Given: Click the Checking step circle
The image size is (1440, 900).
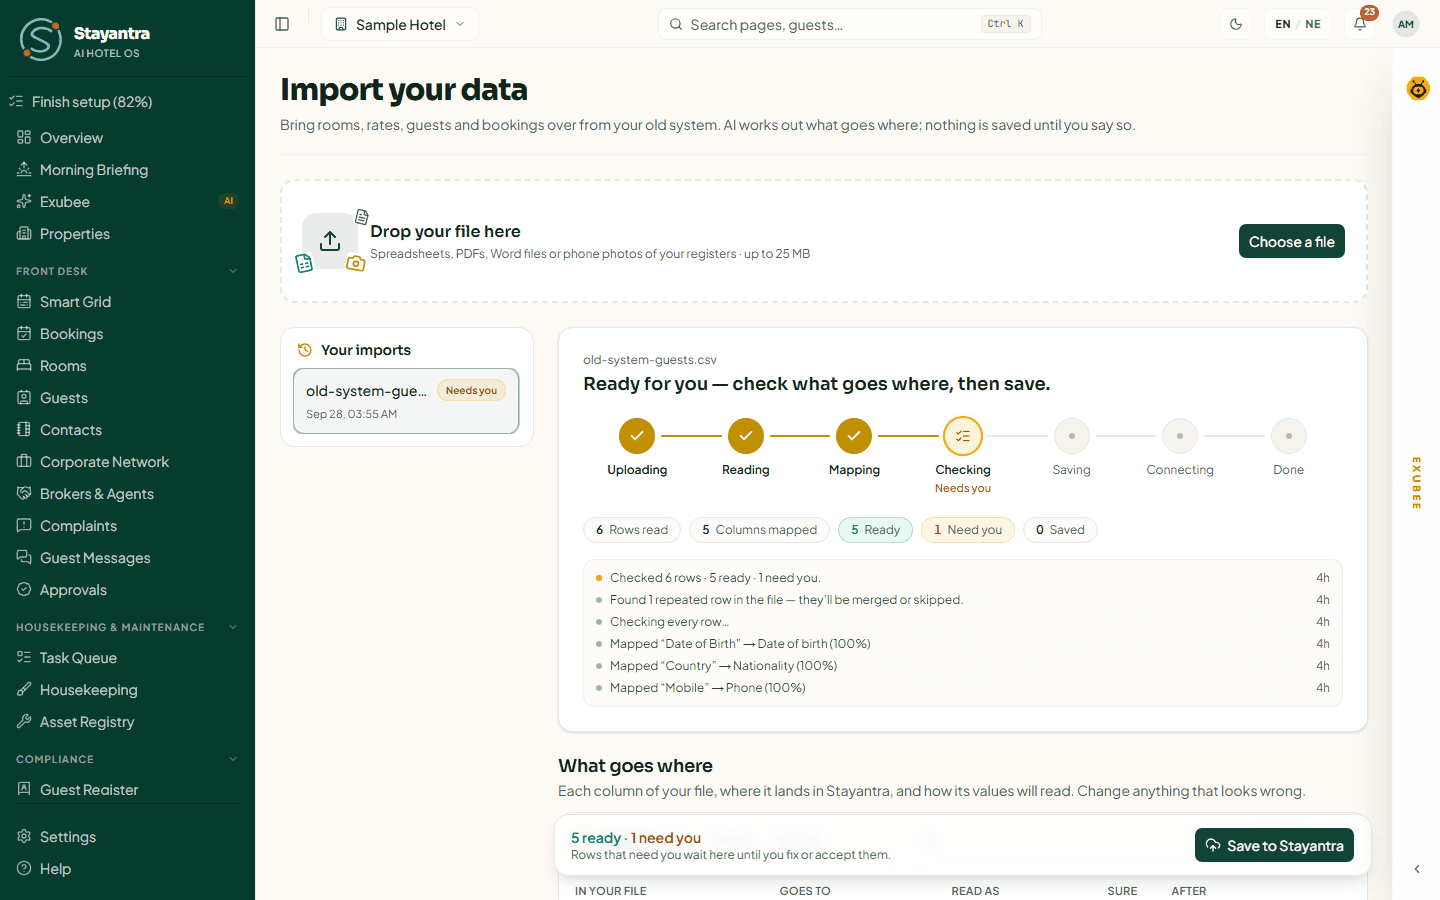Looking at the screenshot, I should [x=963, y=436].
